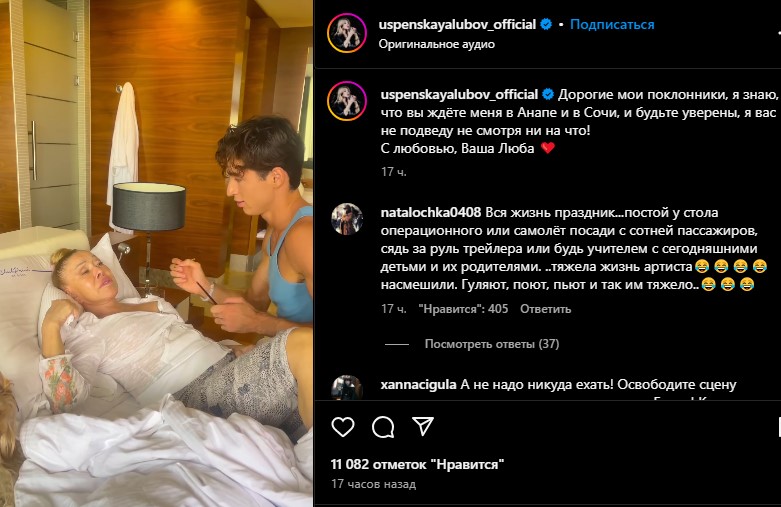This screenshot has height=507, width=781.
Task: Open natalochka0408 profile avatar
Action: 347,219
